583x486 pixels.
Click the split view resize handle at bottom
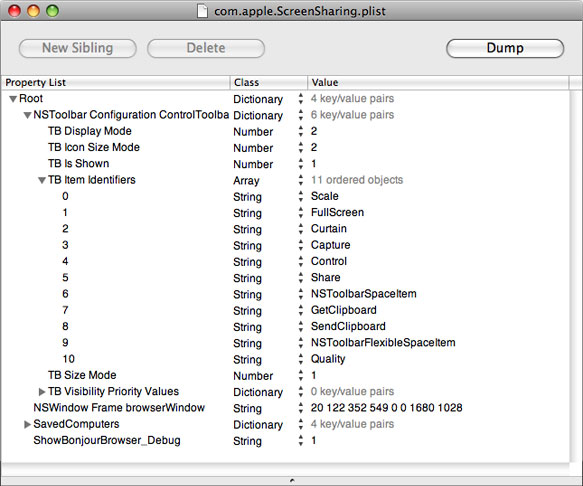click(292, 481)
